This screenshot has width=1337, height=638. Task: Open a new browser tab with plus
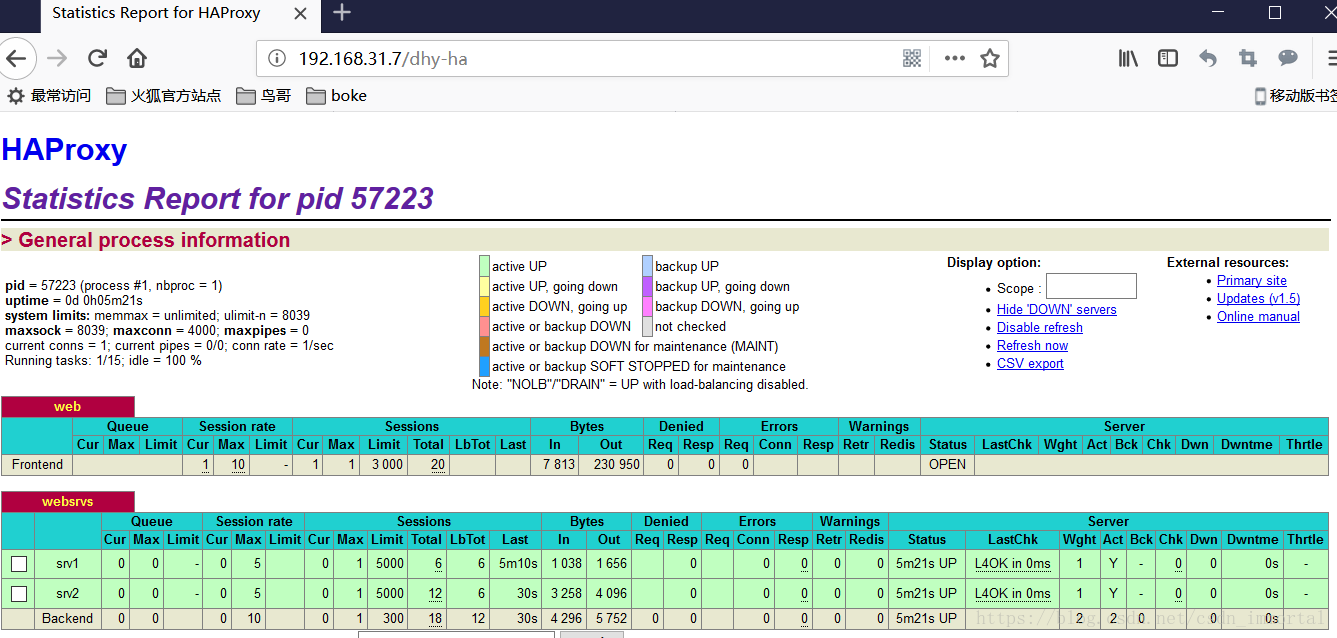click(342, 13)
